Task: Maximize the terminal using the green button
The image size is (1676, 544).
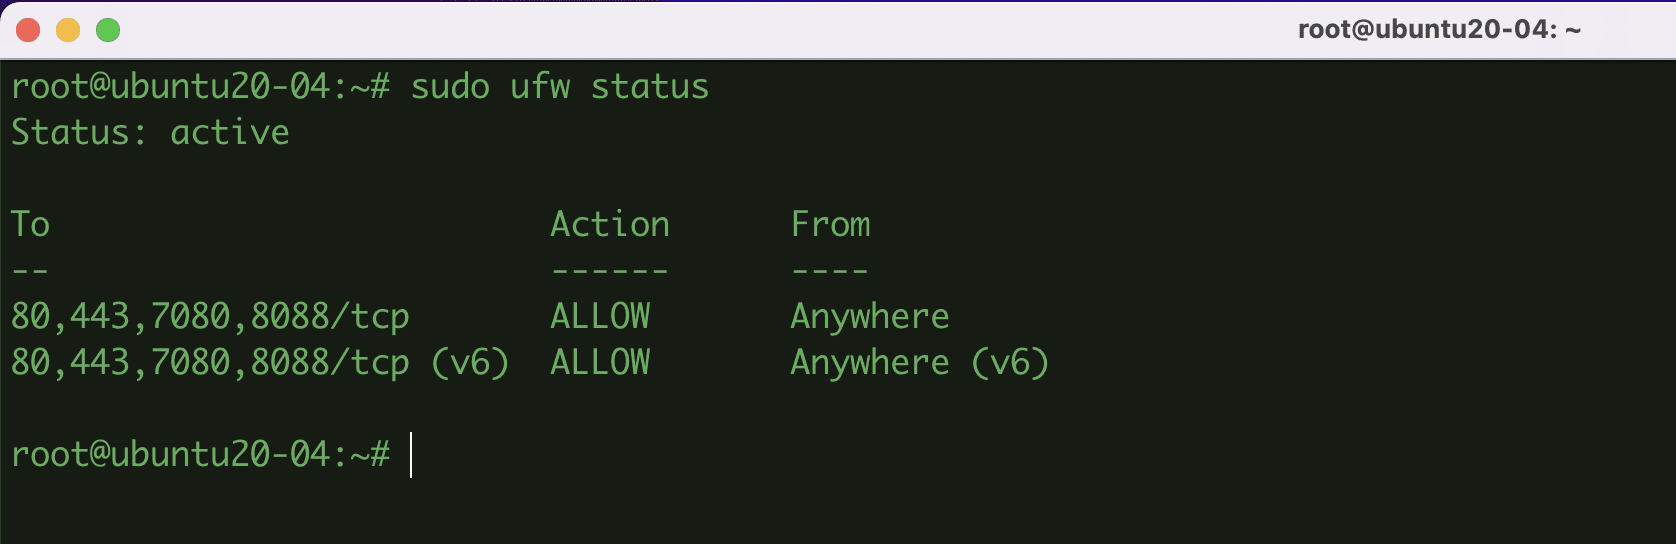Action: click(108, 30)
